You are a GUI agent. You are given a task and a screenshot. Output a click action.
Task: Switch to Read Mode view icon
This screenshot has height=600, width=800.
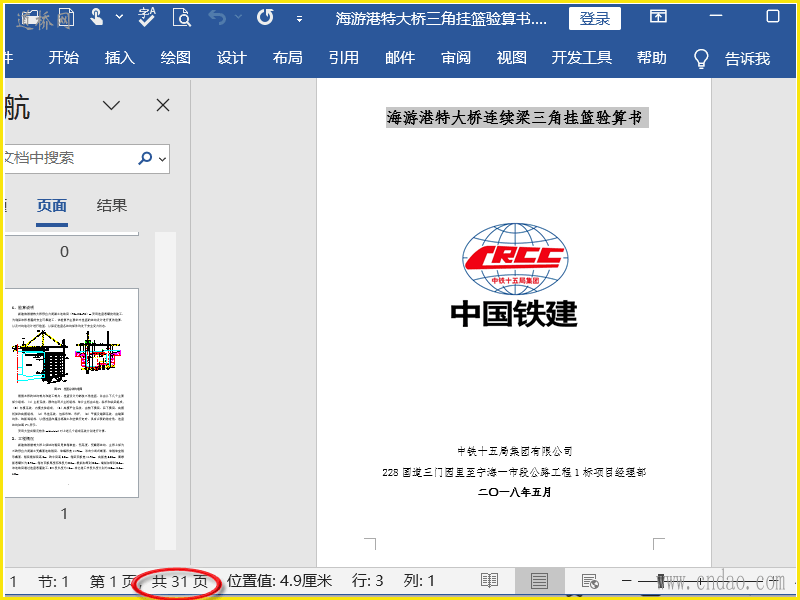coord(489,581)
